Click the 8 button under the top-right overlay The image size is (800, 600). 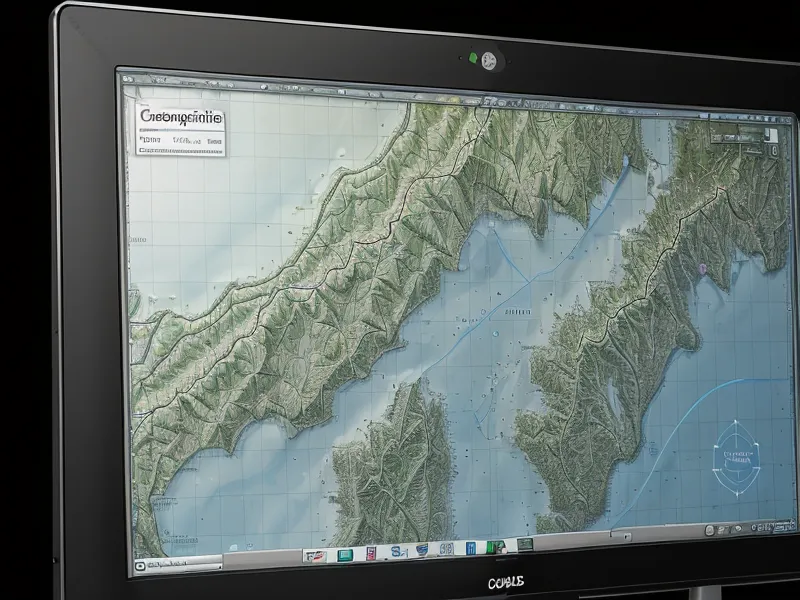coord(774,150)
